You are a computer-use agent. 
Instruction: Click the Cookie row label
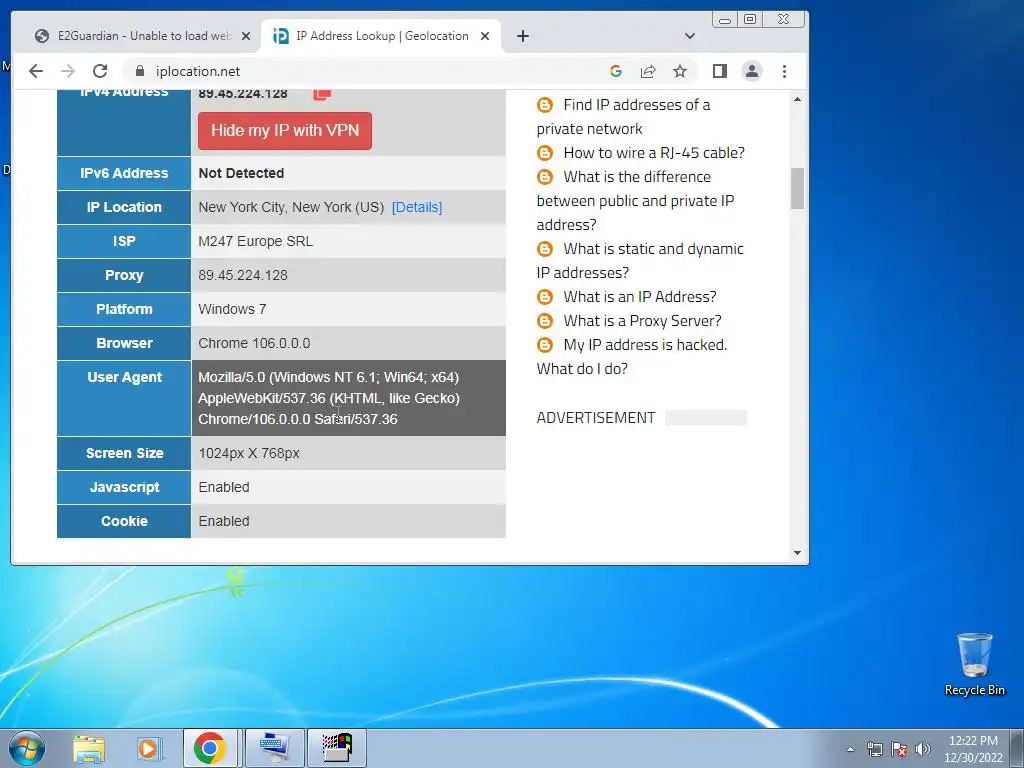coord(124,521)
